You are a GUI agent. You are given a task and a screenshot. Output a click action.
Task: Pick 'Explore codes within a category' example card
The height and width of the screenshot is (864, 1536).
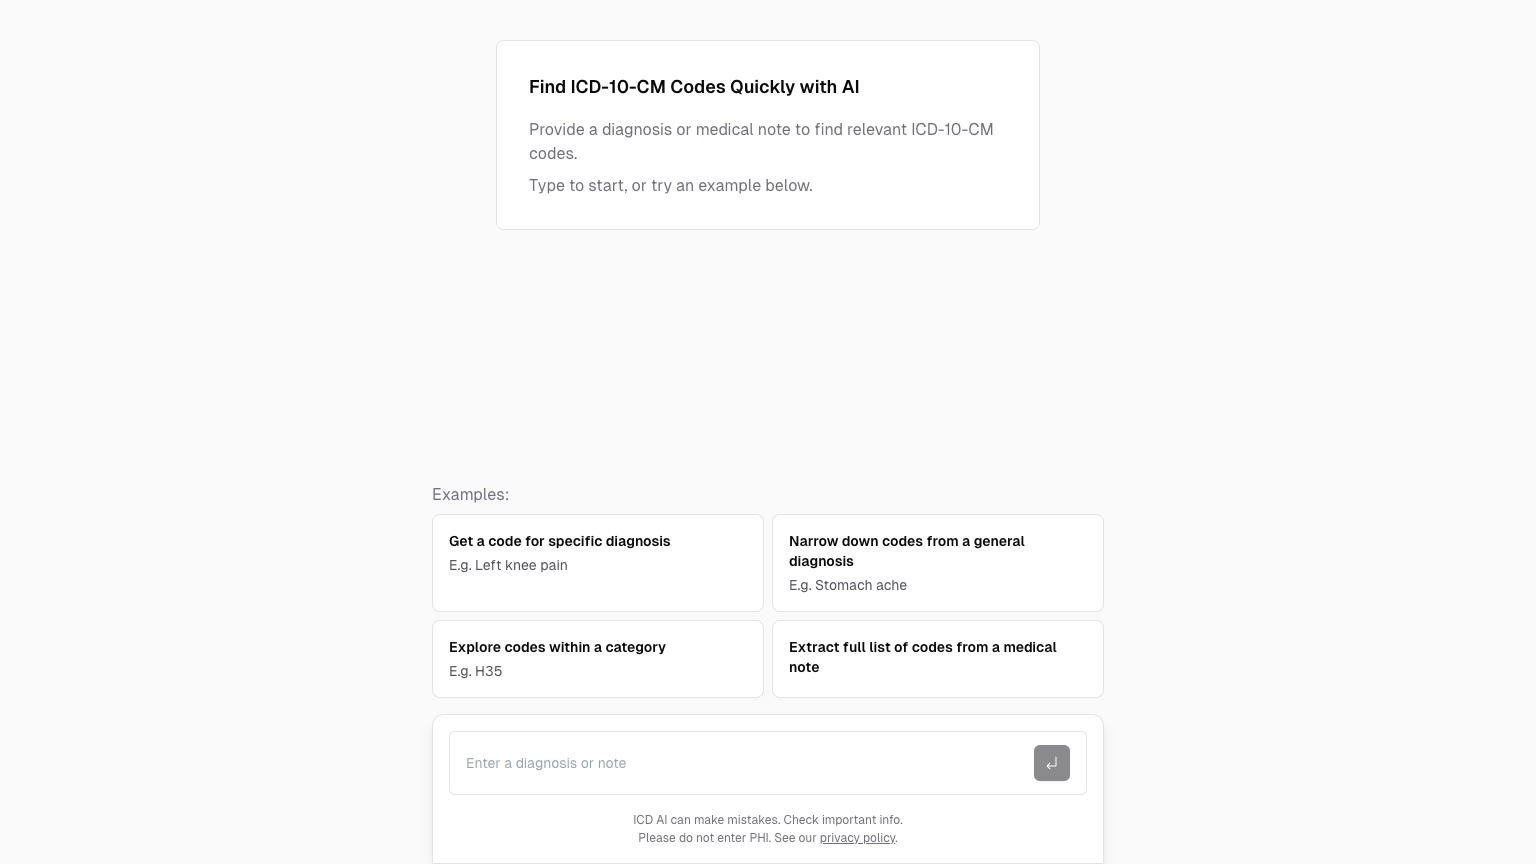pyautogui.click(x=557, y=647)
